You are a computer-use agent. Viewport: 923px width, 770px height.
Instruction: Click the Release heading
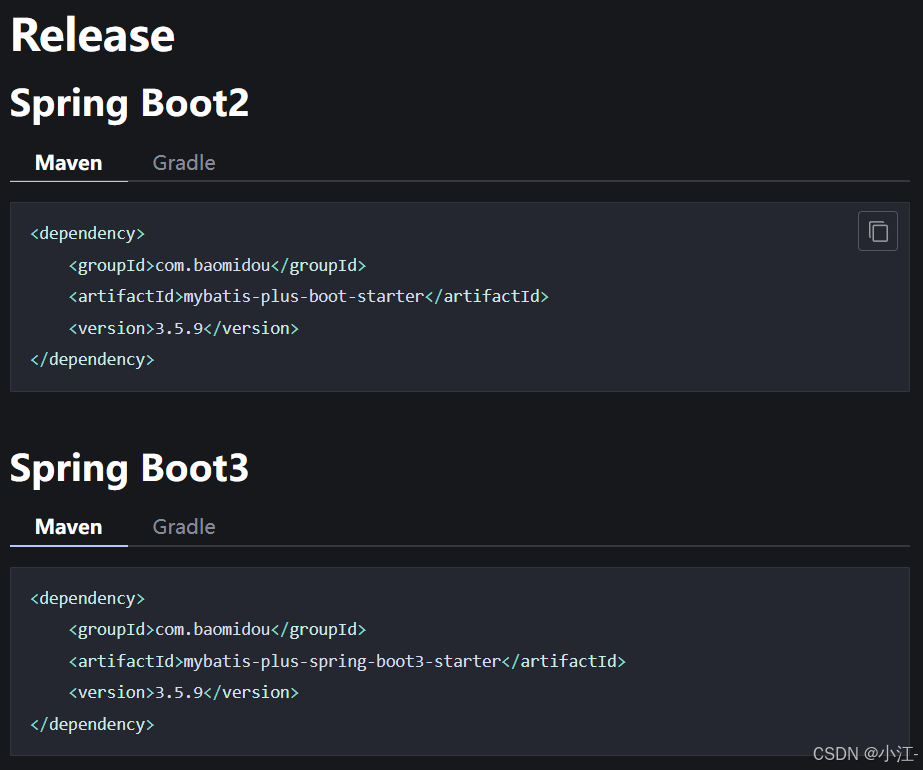[91, 35]
